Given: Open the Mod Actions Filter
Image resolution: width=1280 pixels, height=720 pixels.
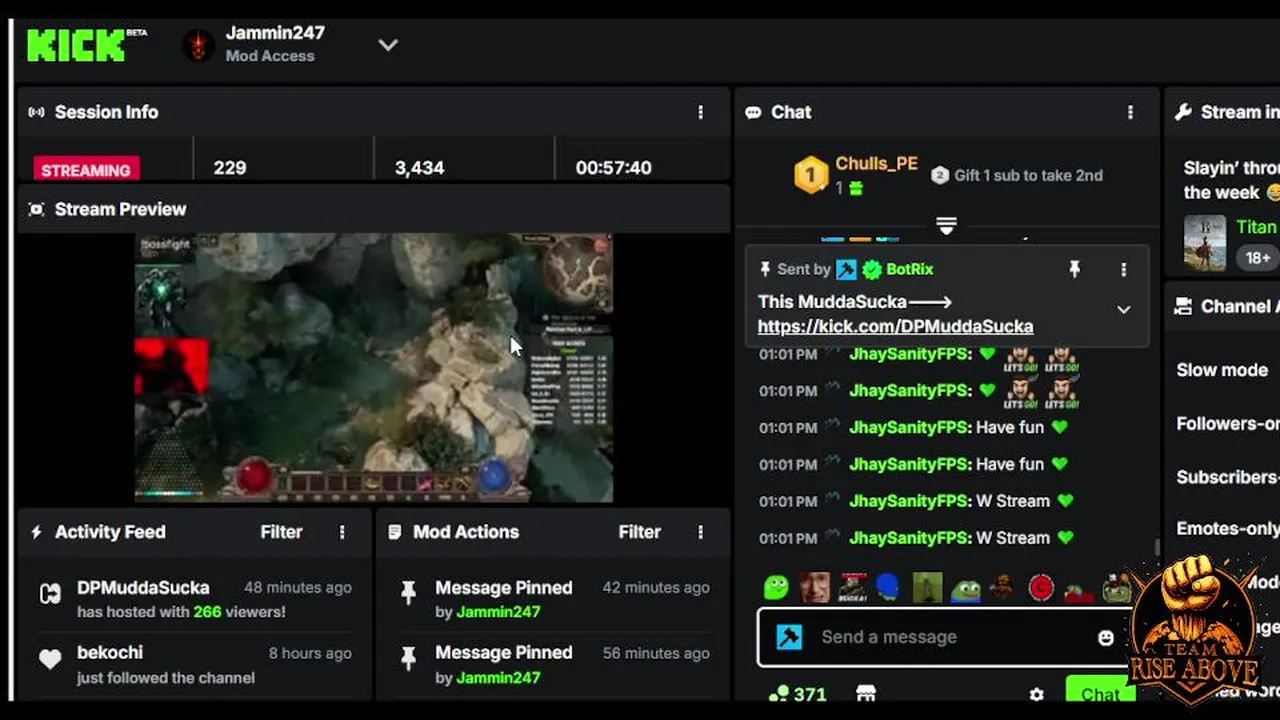Looking at the screenshot, I should click(639, 532).
